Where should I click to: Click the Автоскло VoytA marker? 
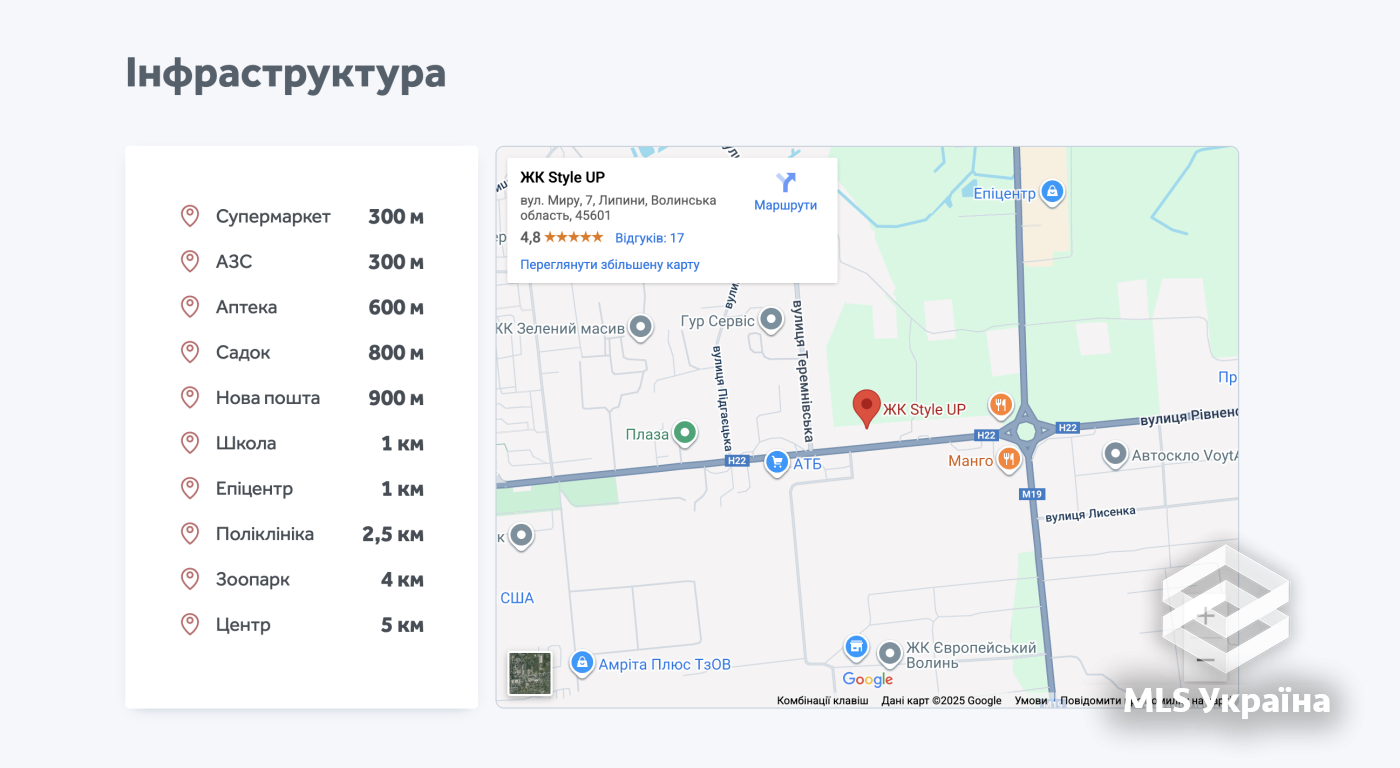tap(1115, 454)
